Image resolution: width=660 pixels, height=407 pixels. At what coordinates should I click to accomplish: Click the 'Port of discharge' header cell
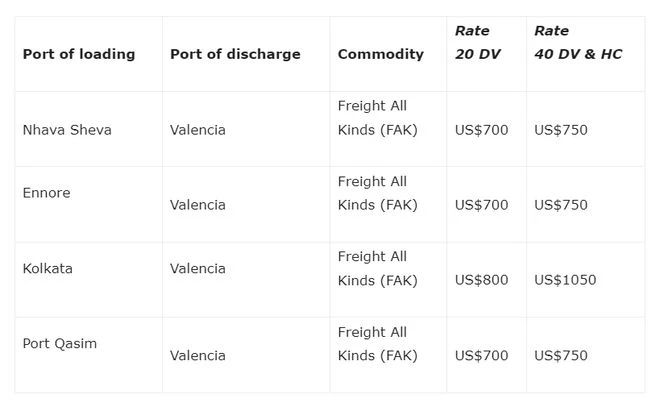pos(235,54)
